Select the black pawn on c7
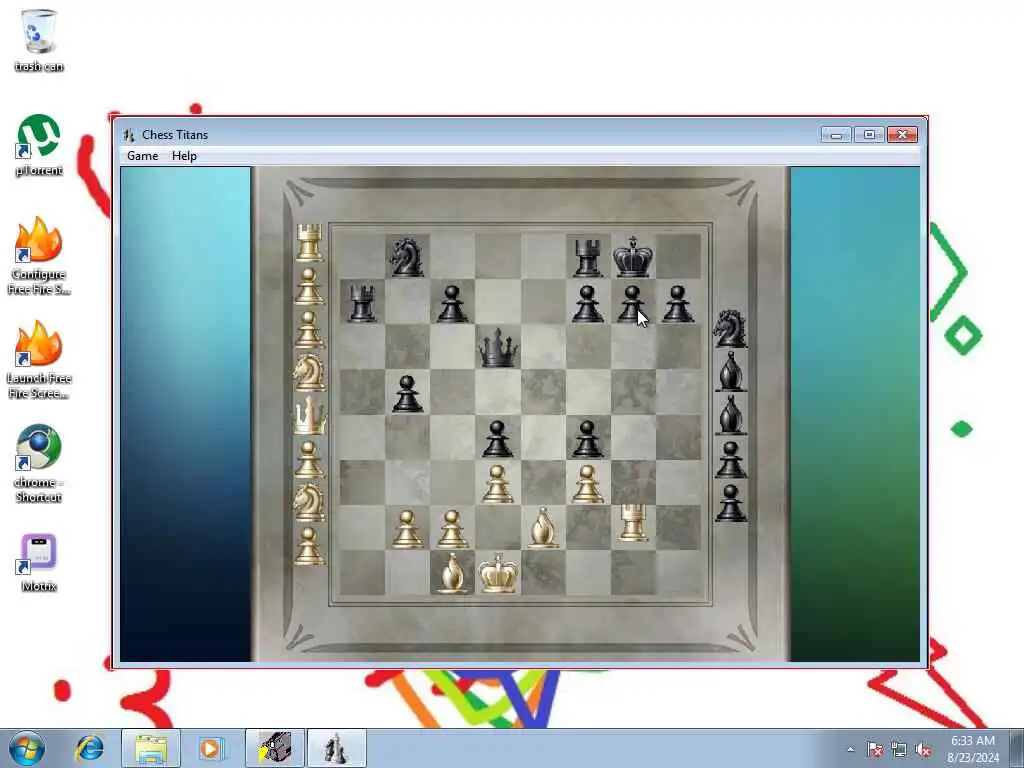The height and width of the screenshot is (768, 1024). [452, 304]
